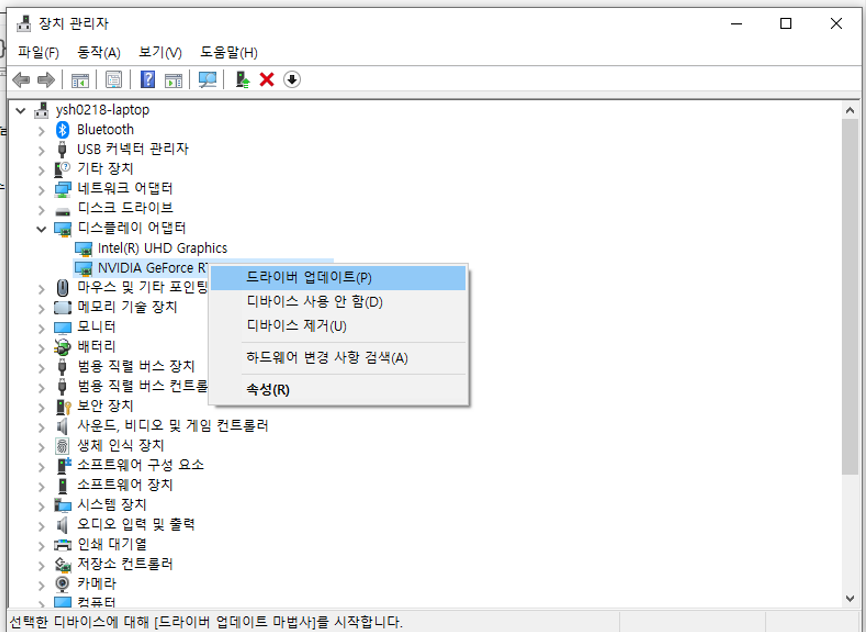Click the 디스크 드라이브 icon

[x=62, y=210]
